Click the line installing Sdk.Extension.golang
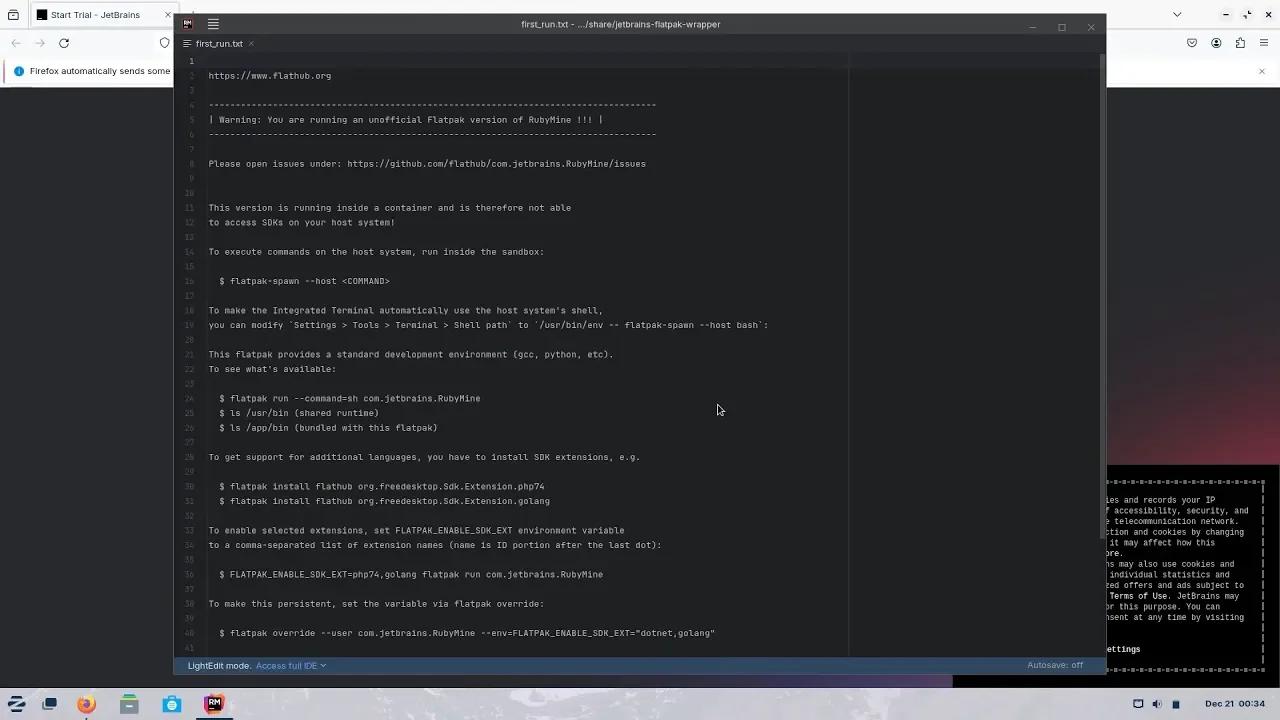Viewport: 1280px width, 720px height. pyautogui.click(x=384, y=501)
